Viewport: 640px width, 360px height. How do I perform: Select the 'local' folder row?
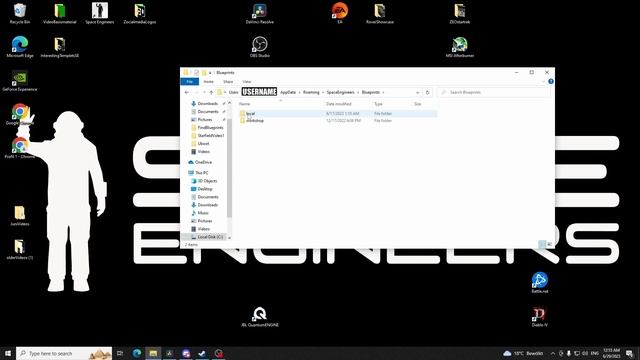[x=337, y=113]
